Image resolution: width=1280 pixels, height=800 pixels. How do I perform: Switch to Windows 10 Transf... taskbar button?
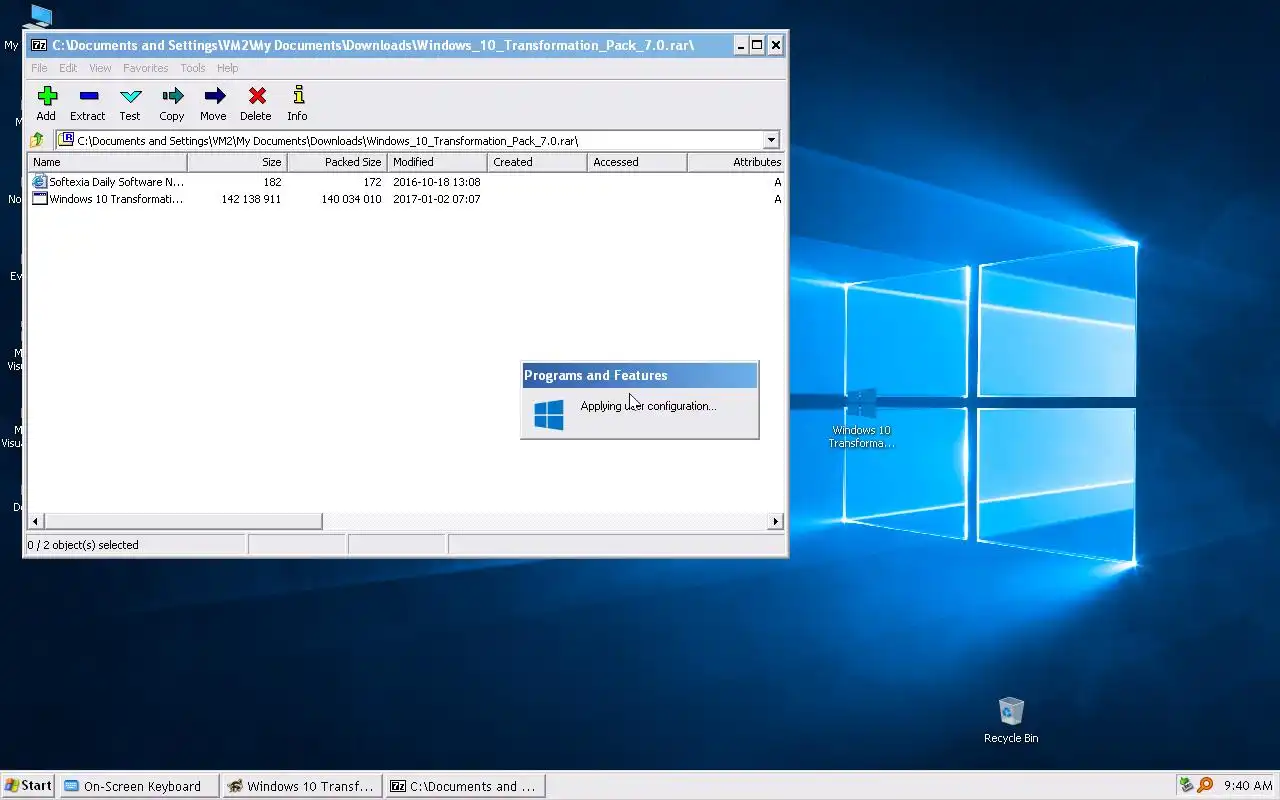pos(301,786)
